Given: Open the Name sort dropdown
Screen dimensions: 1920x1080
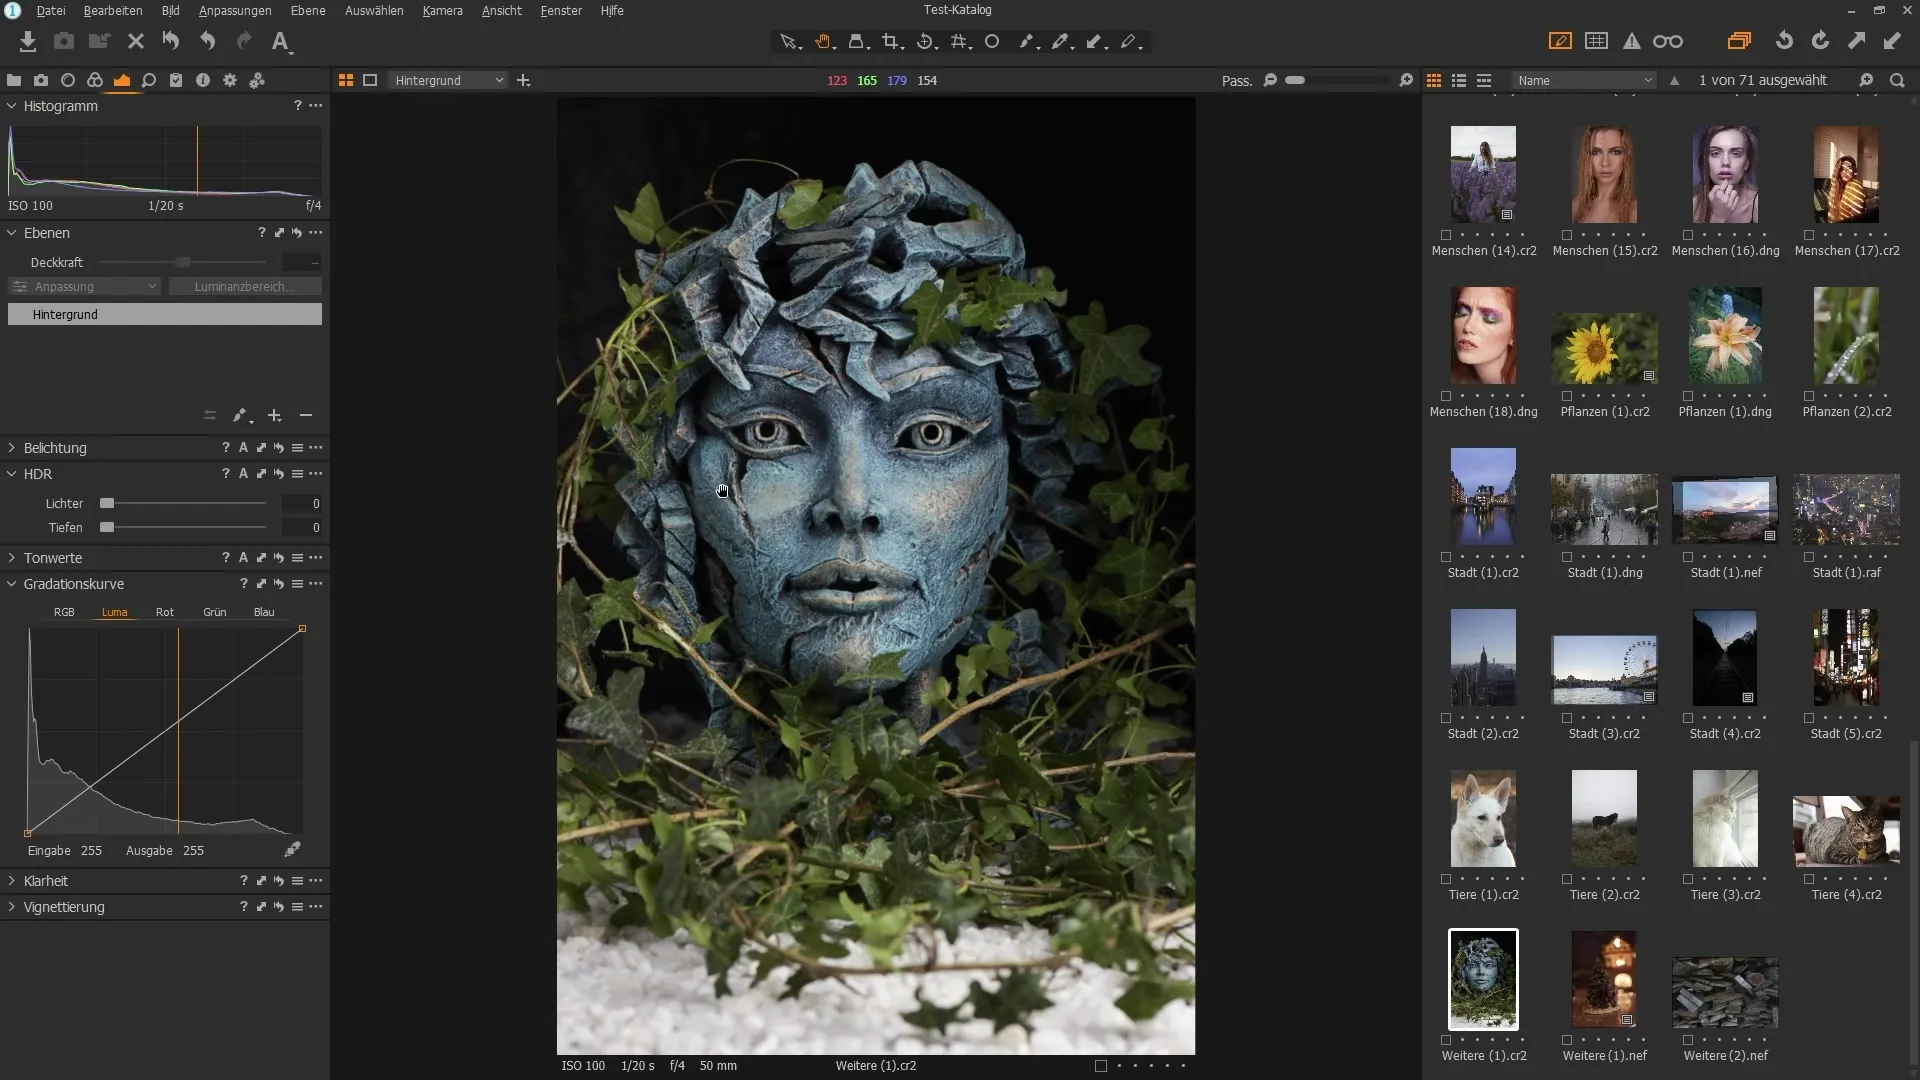Looking at the screenshot, I should pos(1585,80).
